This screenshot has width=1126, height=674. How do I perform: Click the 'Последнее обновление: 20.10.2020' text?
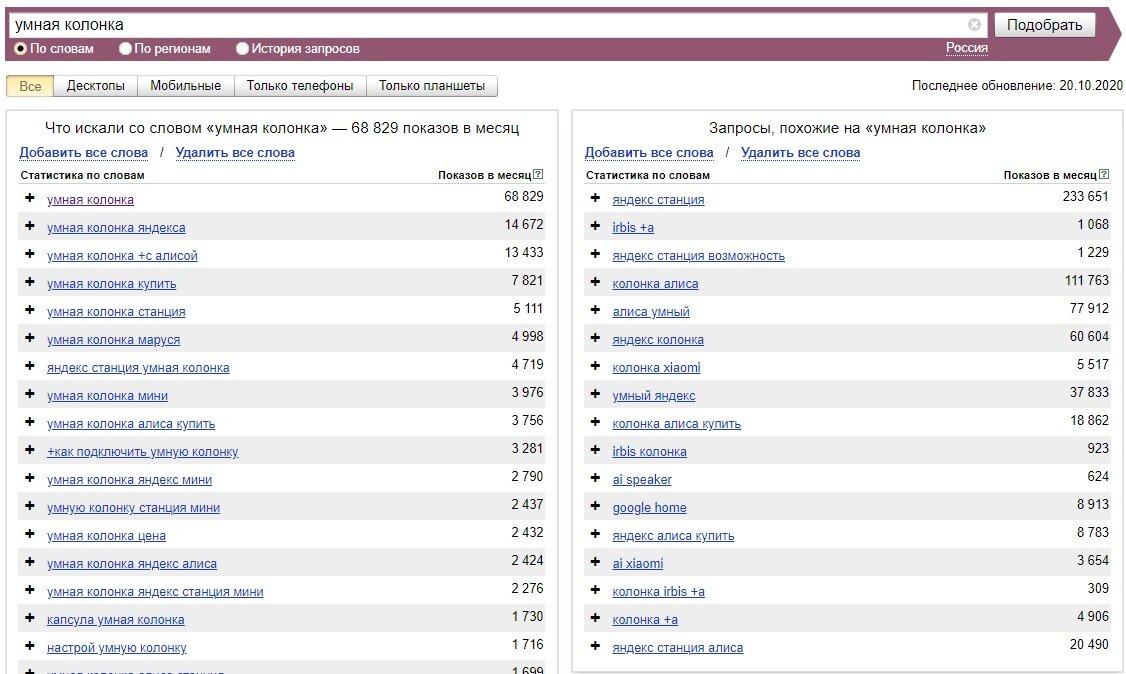coord(1017,85)
